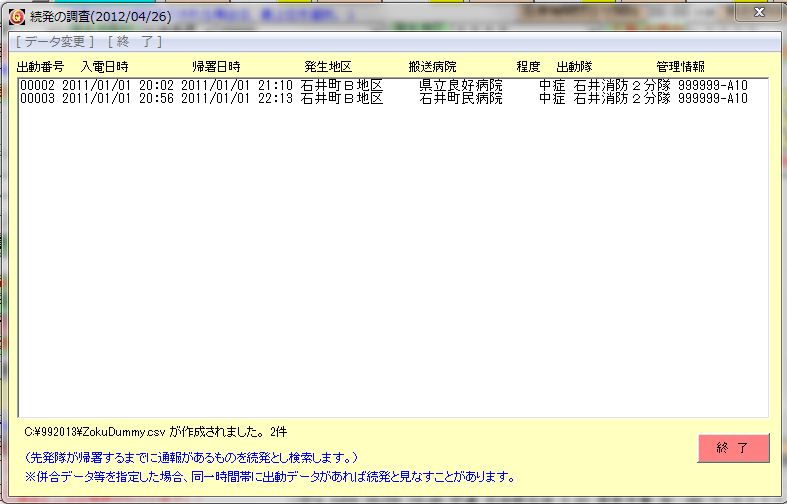The width and height of the screenshot is (787, 504).
Task: Click the 出動番号 column header
Action: coord(40,66)
